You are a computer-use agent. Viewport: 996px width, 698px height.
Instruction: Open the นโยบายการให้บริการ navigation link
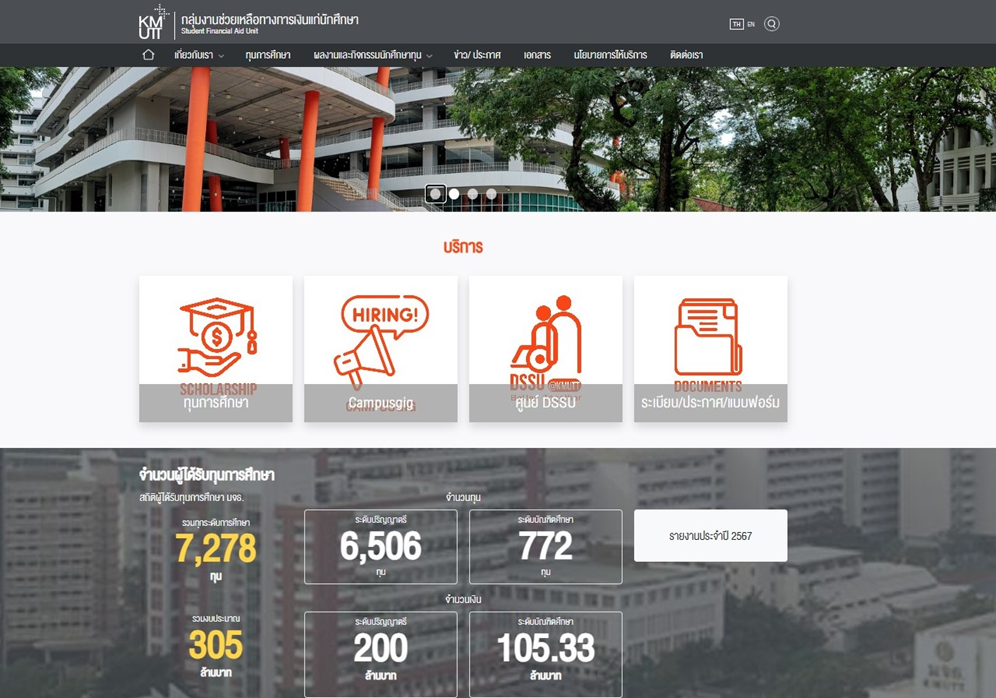coord(610,55)
